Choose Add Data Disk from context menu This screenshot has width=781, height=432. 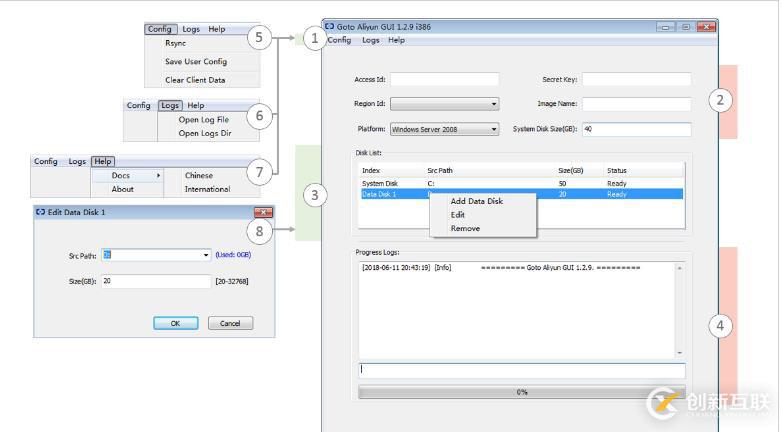(477, 201)
